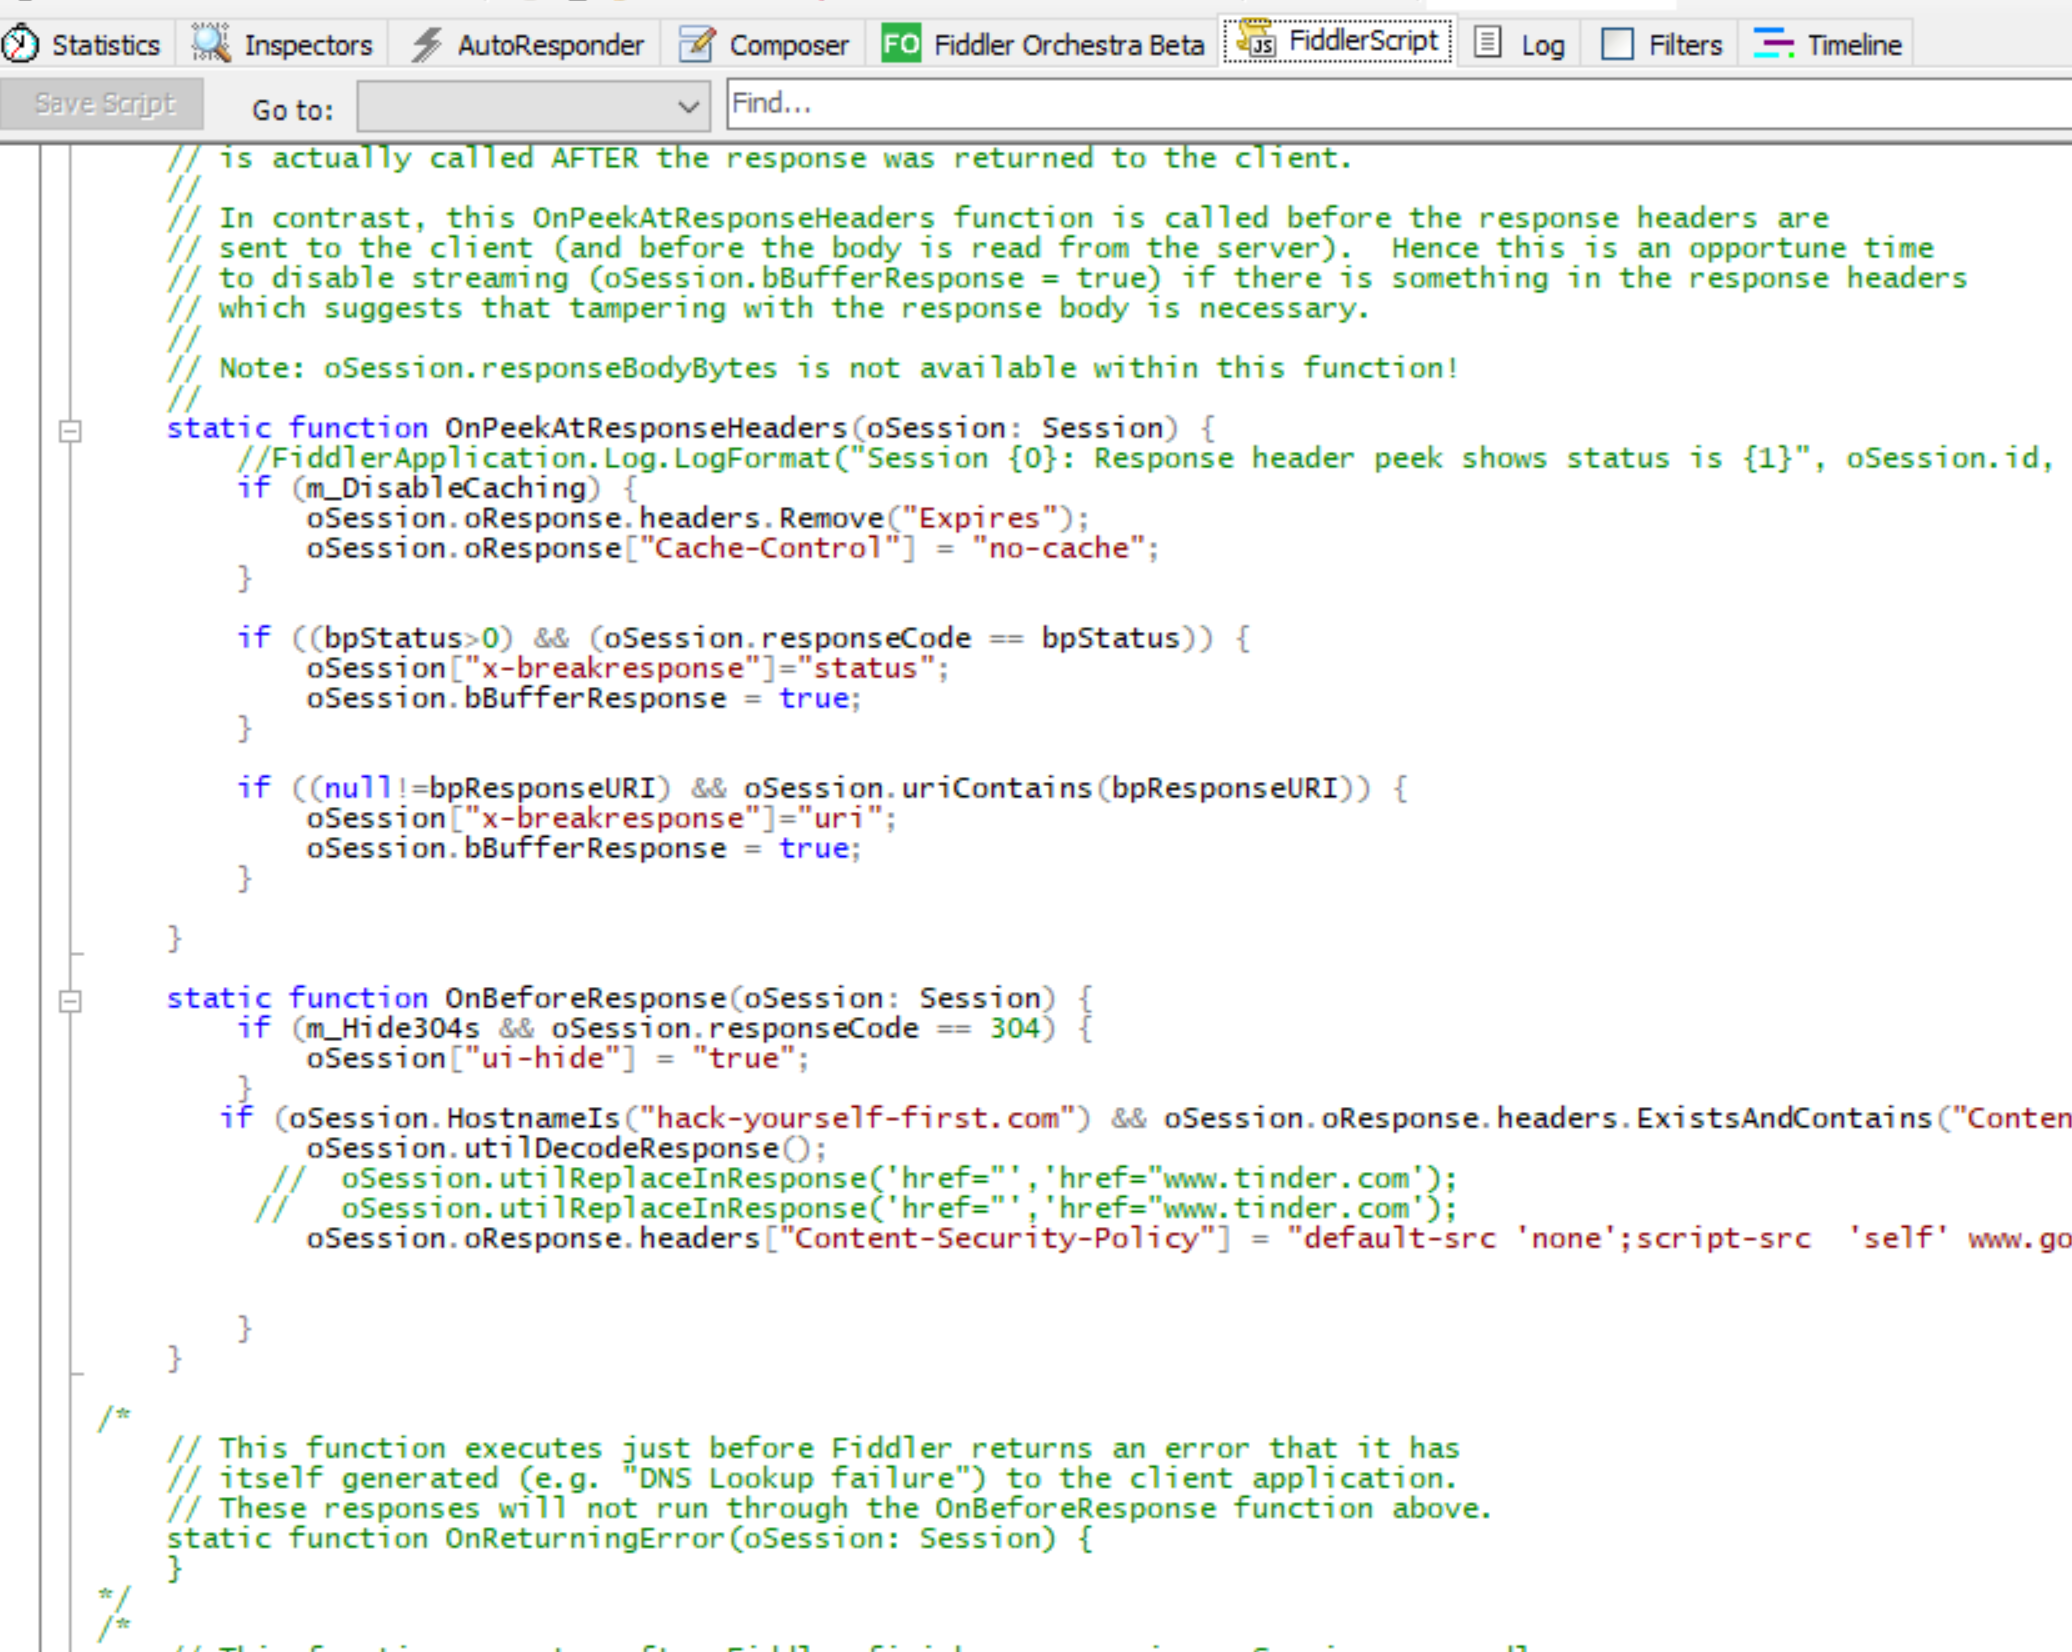Image resolution: width=2072 pixels, height=1652 pixels.
Task: Click the AutoResponder lightning bolt icon
Action: coord(427,45)
